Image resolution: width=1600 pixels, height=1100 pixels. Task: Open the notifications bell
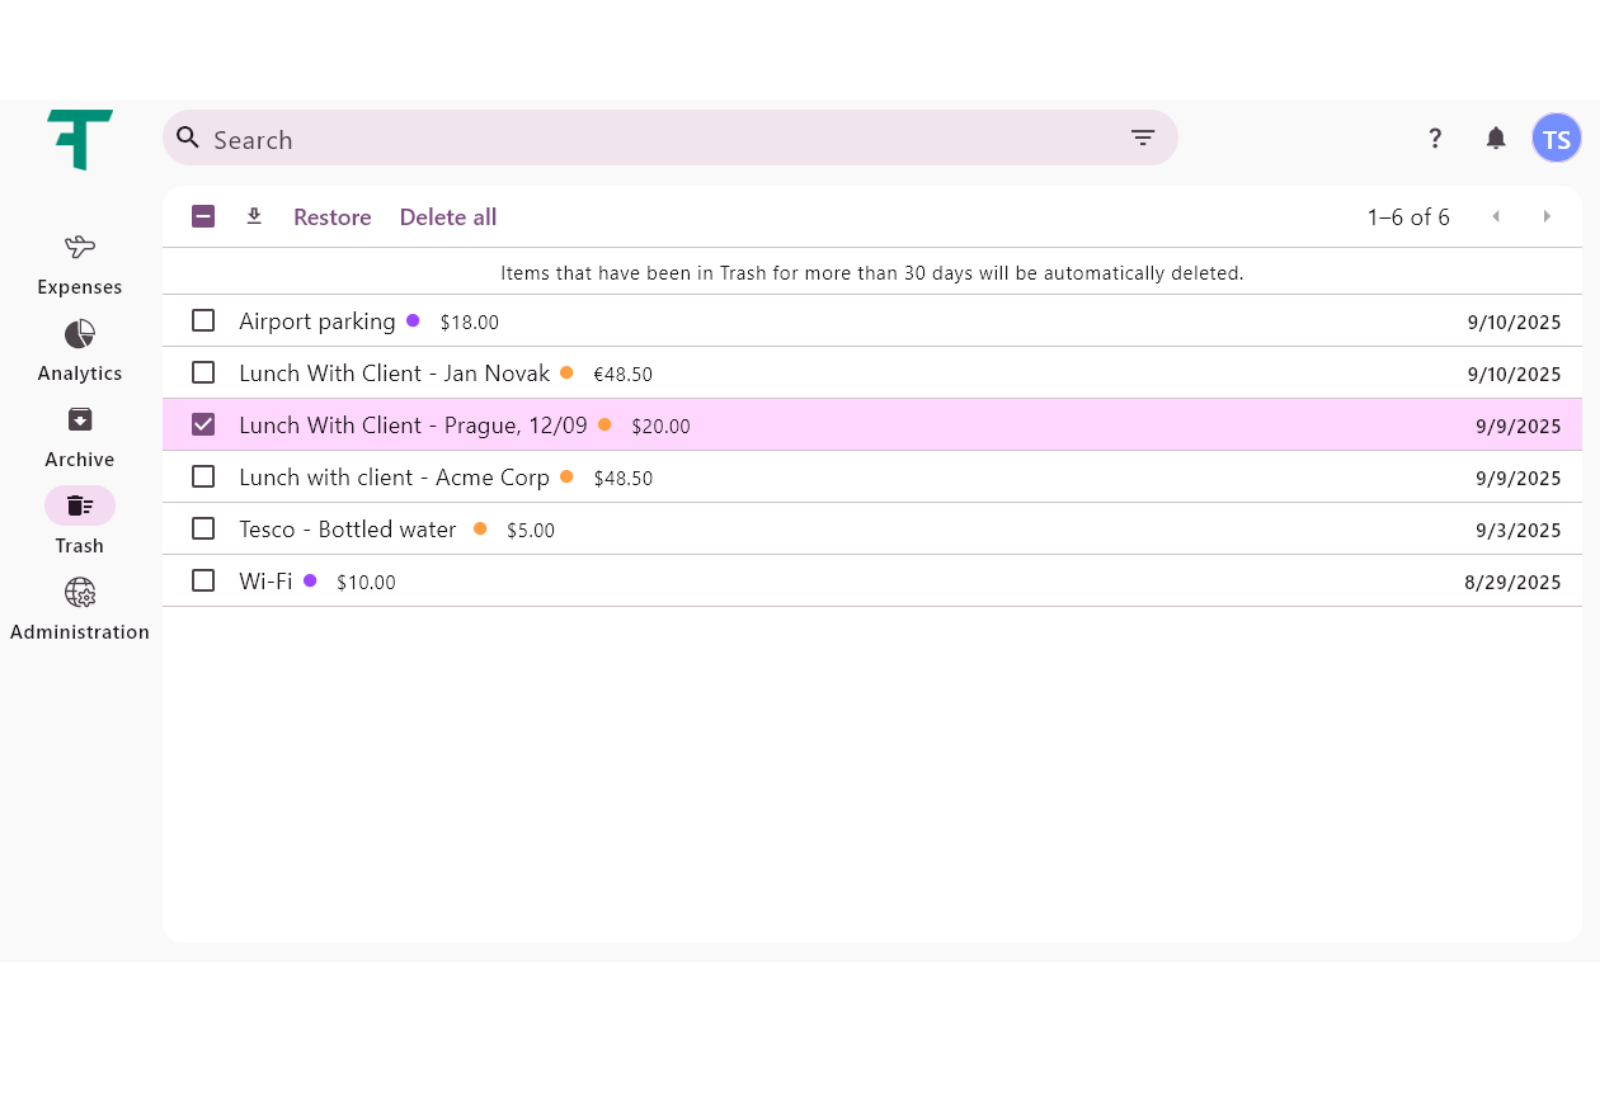point(1495,138)
